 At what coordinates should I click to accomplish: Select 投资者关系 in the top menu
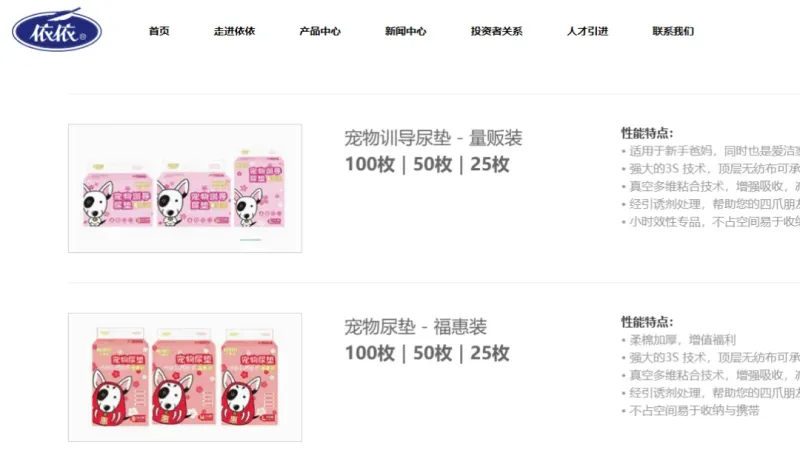point(496,31)
